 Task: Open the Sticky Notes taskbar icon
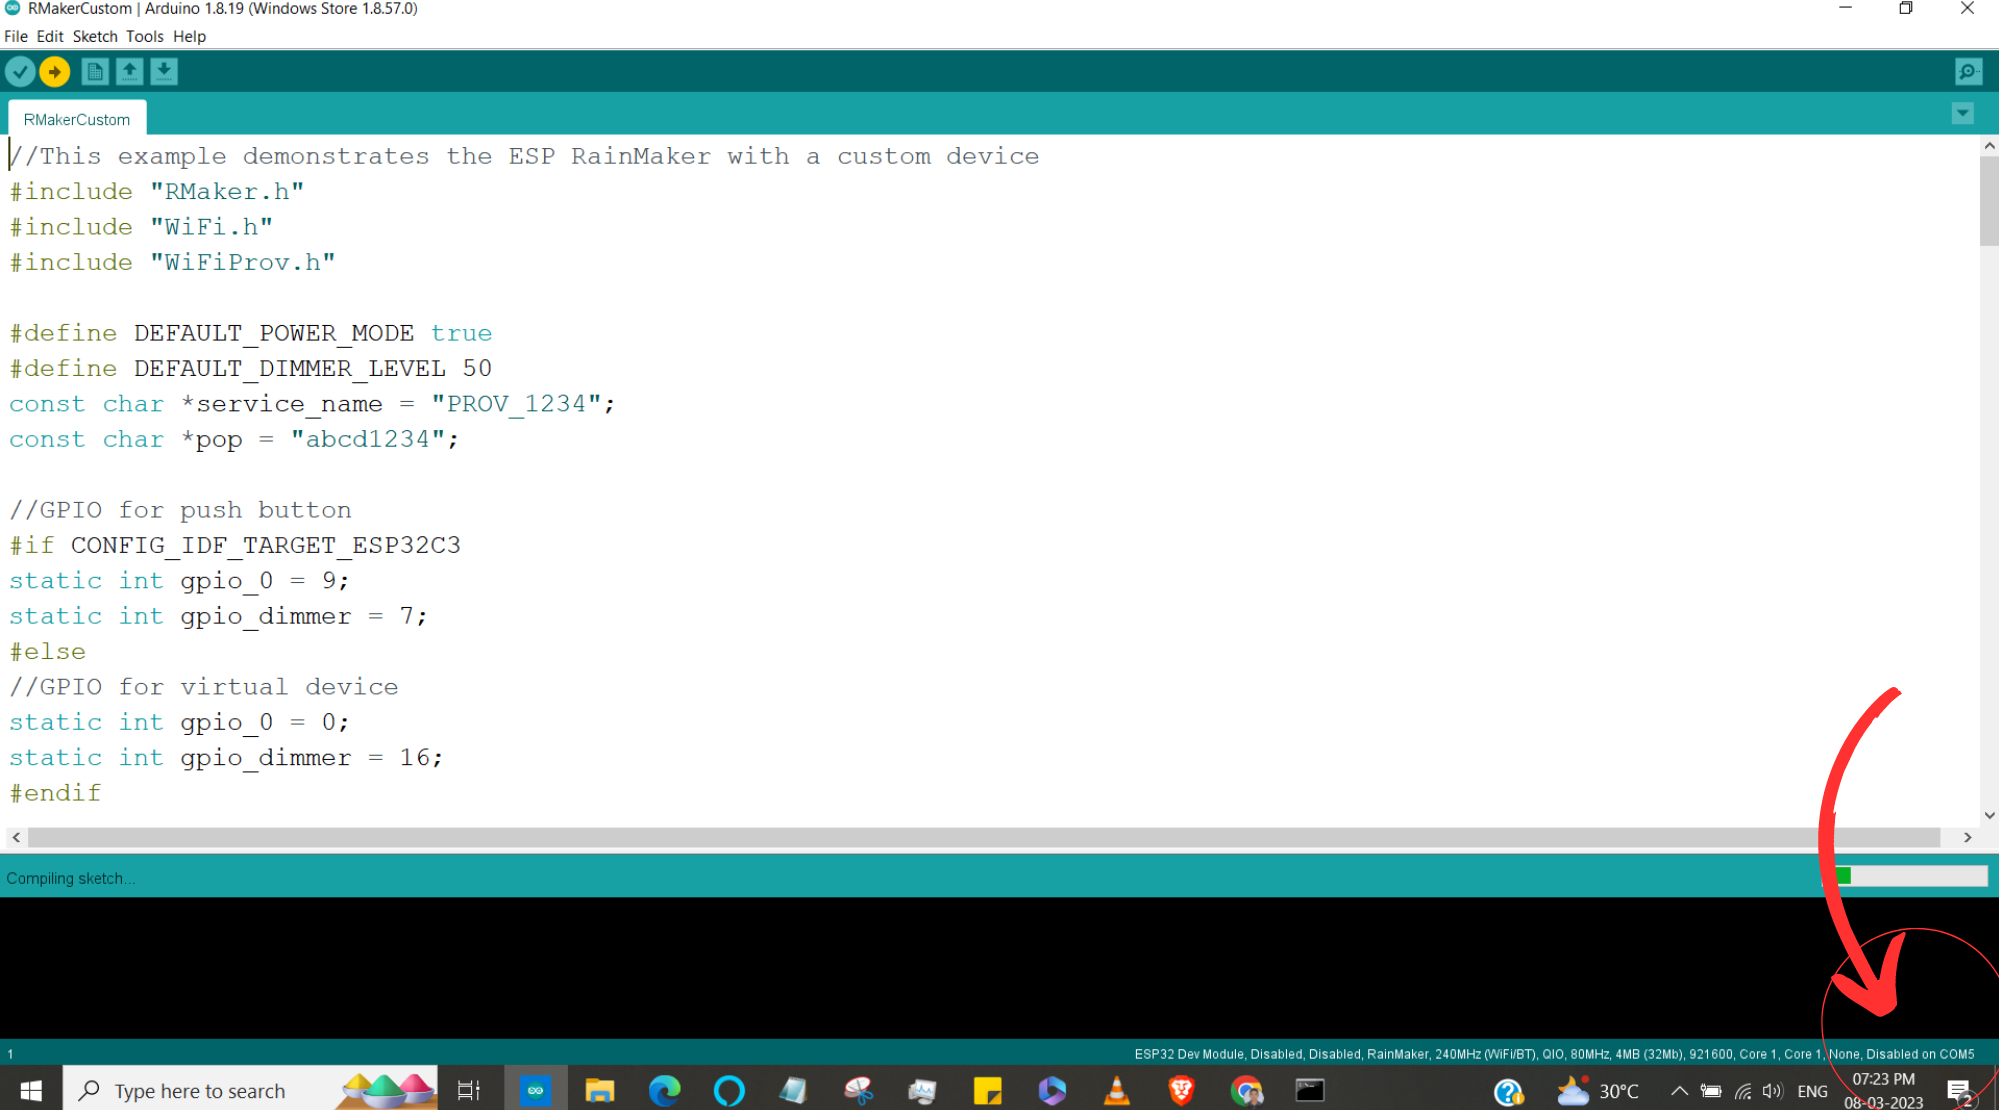[987, 1090]
